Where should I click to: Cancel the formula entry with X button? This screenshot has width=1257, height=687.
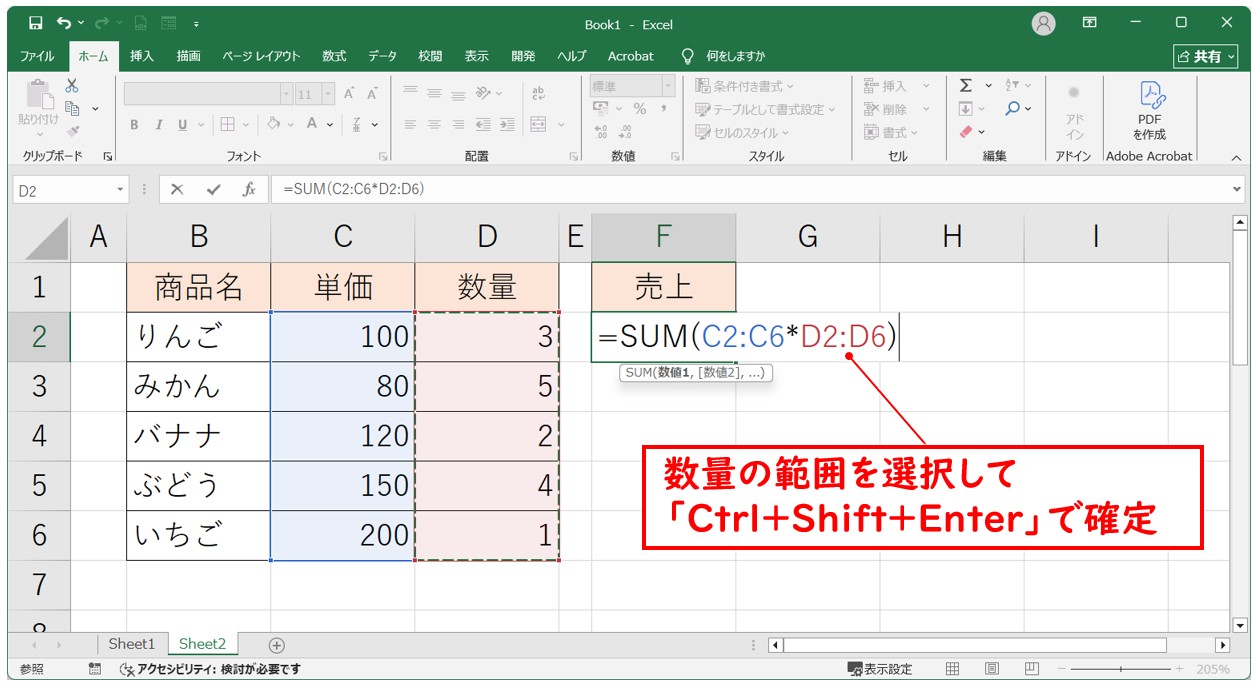pyautogui.click(x=177, y=189)
